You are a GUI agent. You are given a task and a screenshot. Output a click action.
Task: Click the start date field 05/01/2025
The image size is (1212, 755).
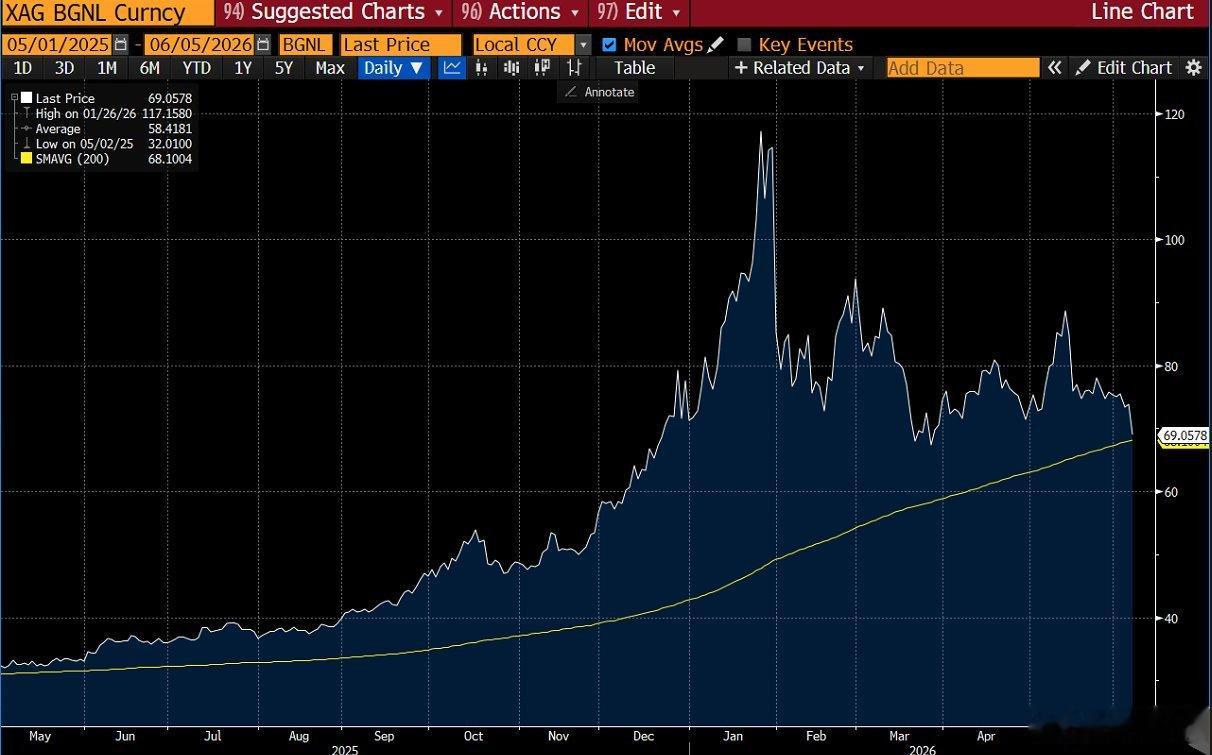(58, 45)
